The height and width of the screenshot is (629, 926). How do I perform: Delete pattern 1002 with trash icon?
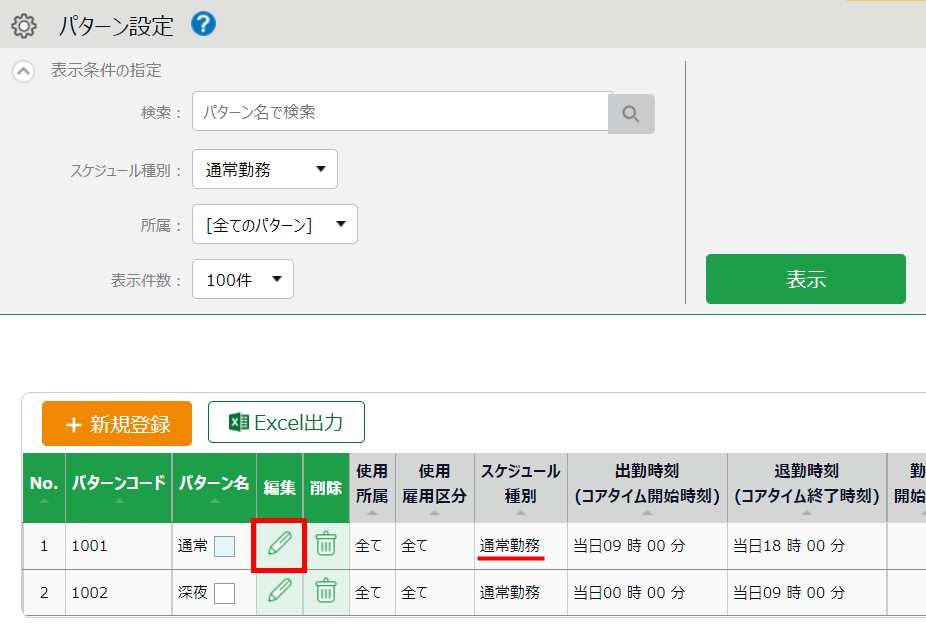[326, 591]
